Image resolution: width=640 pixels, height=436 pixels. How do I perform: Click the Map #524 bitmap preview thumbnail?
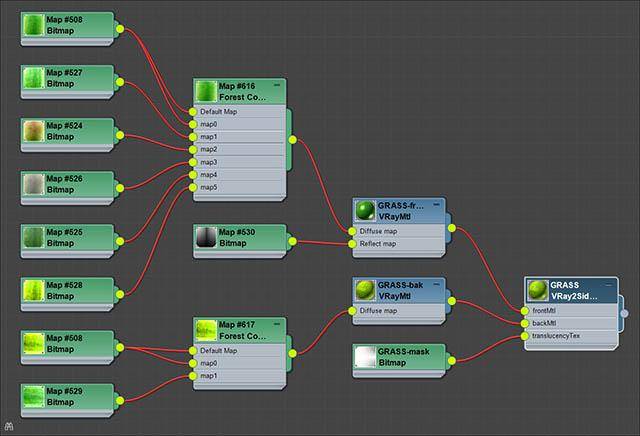(34, 132)
